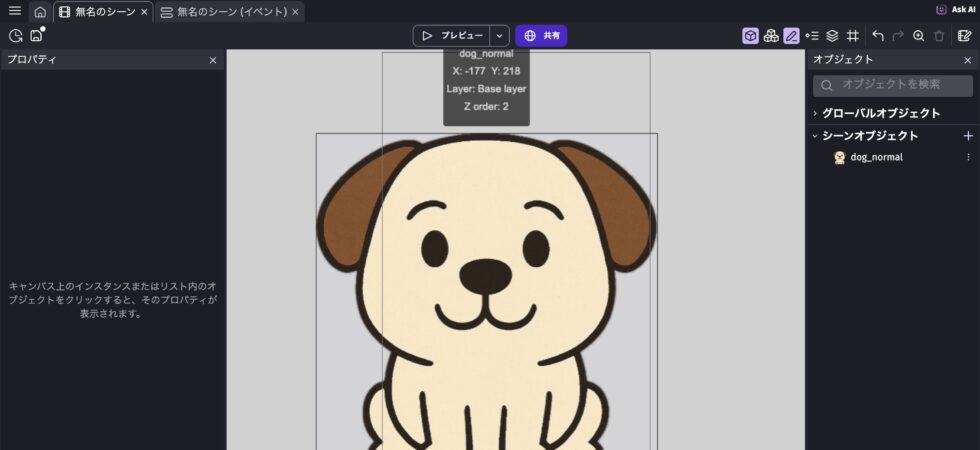The height and width of the screenshot is (450, 980).
Task: Toggle the properties panel pencil icon
Action: [x=791, y=36]
